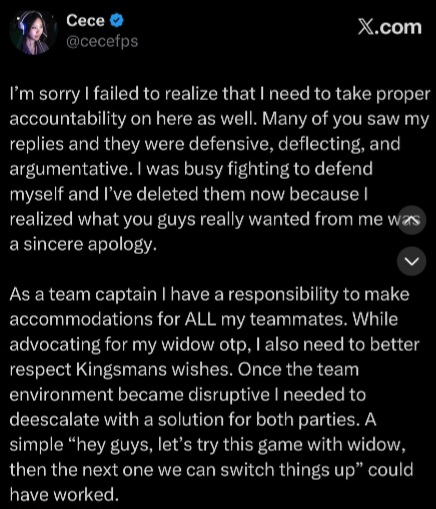436x509 pixels.
Task: Click the up chevron circle button
Action: pyautogui.click(x=412, y=220)
